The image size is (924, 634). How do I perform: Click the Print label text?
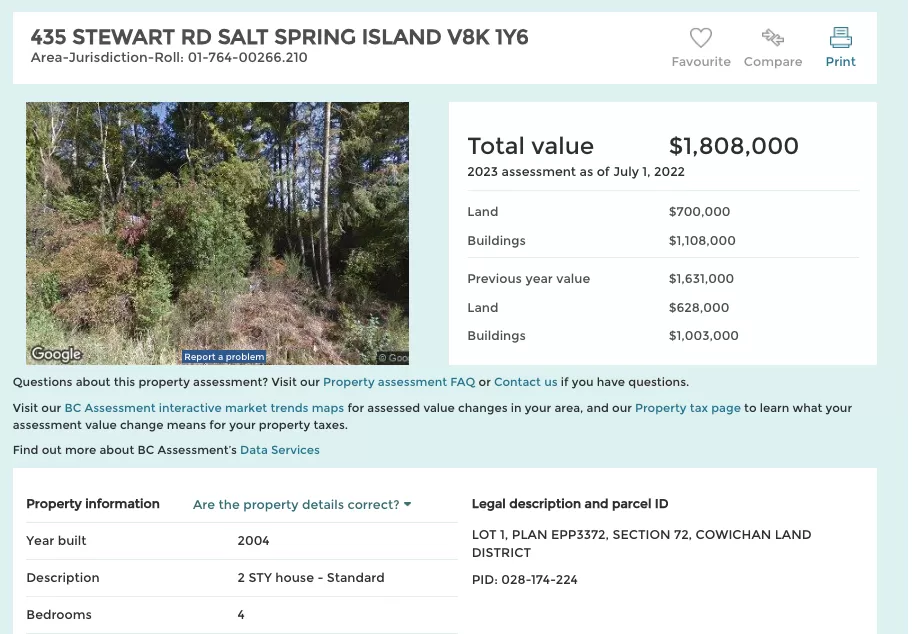point(840,62)
